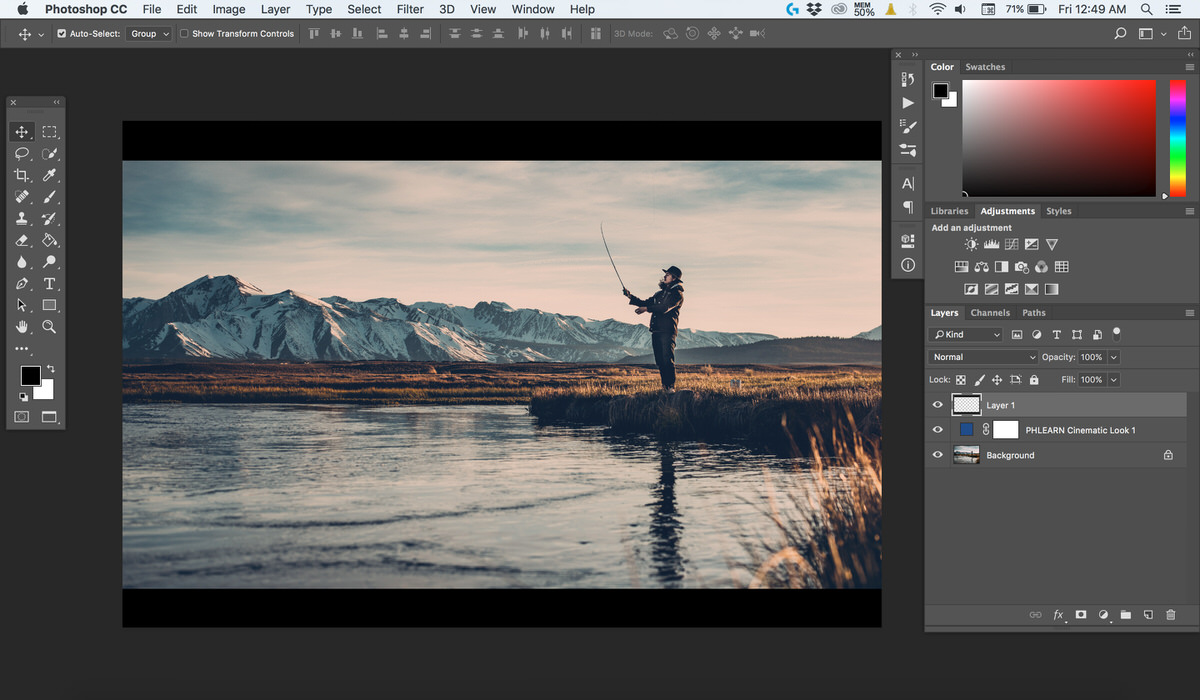1200x700 pixels.
Task: Add a Levels adjustment layer
Action: tap(991, 244)
